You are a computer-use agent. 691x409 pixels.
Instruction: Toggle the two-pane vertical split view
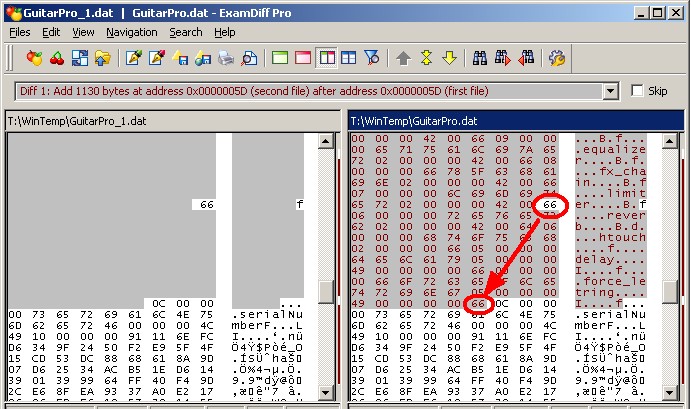click(327, 58)
